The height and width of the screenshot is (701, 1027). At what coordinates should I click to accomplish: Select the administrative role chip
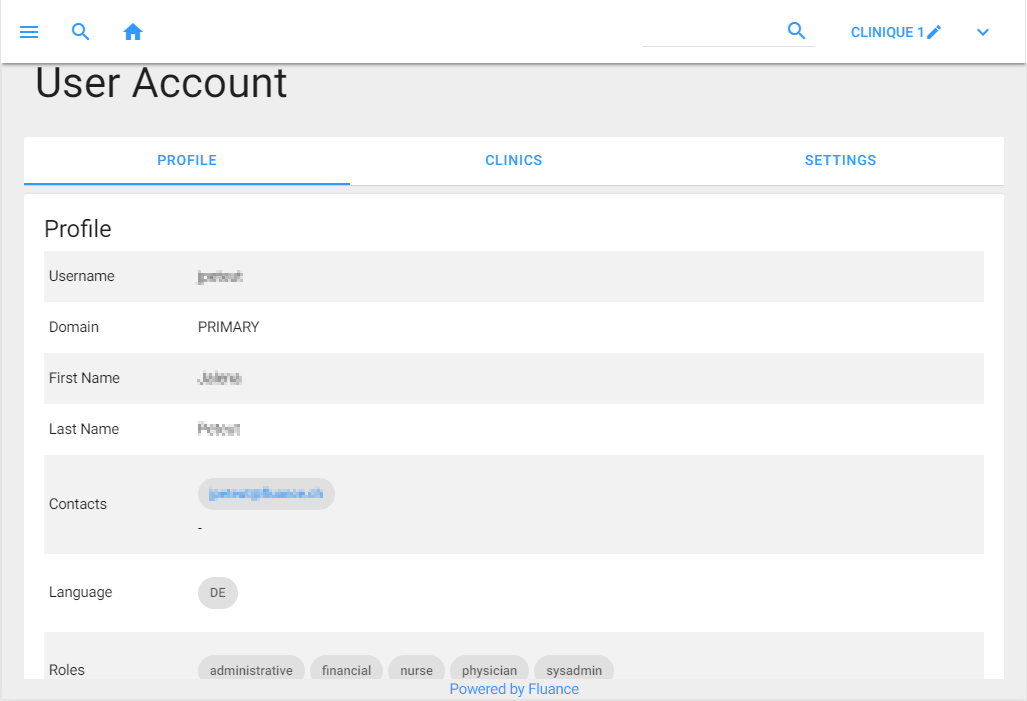point(251,670)
